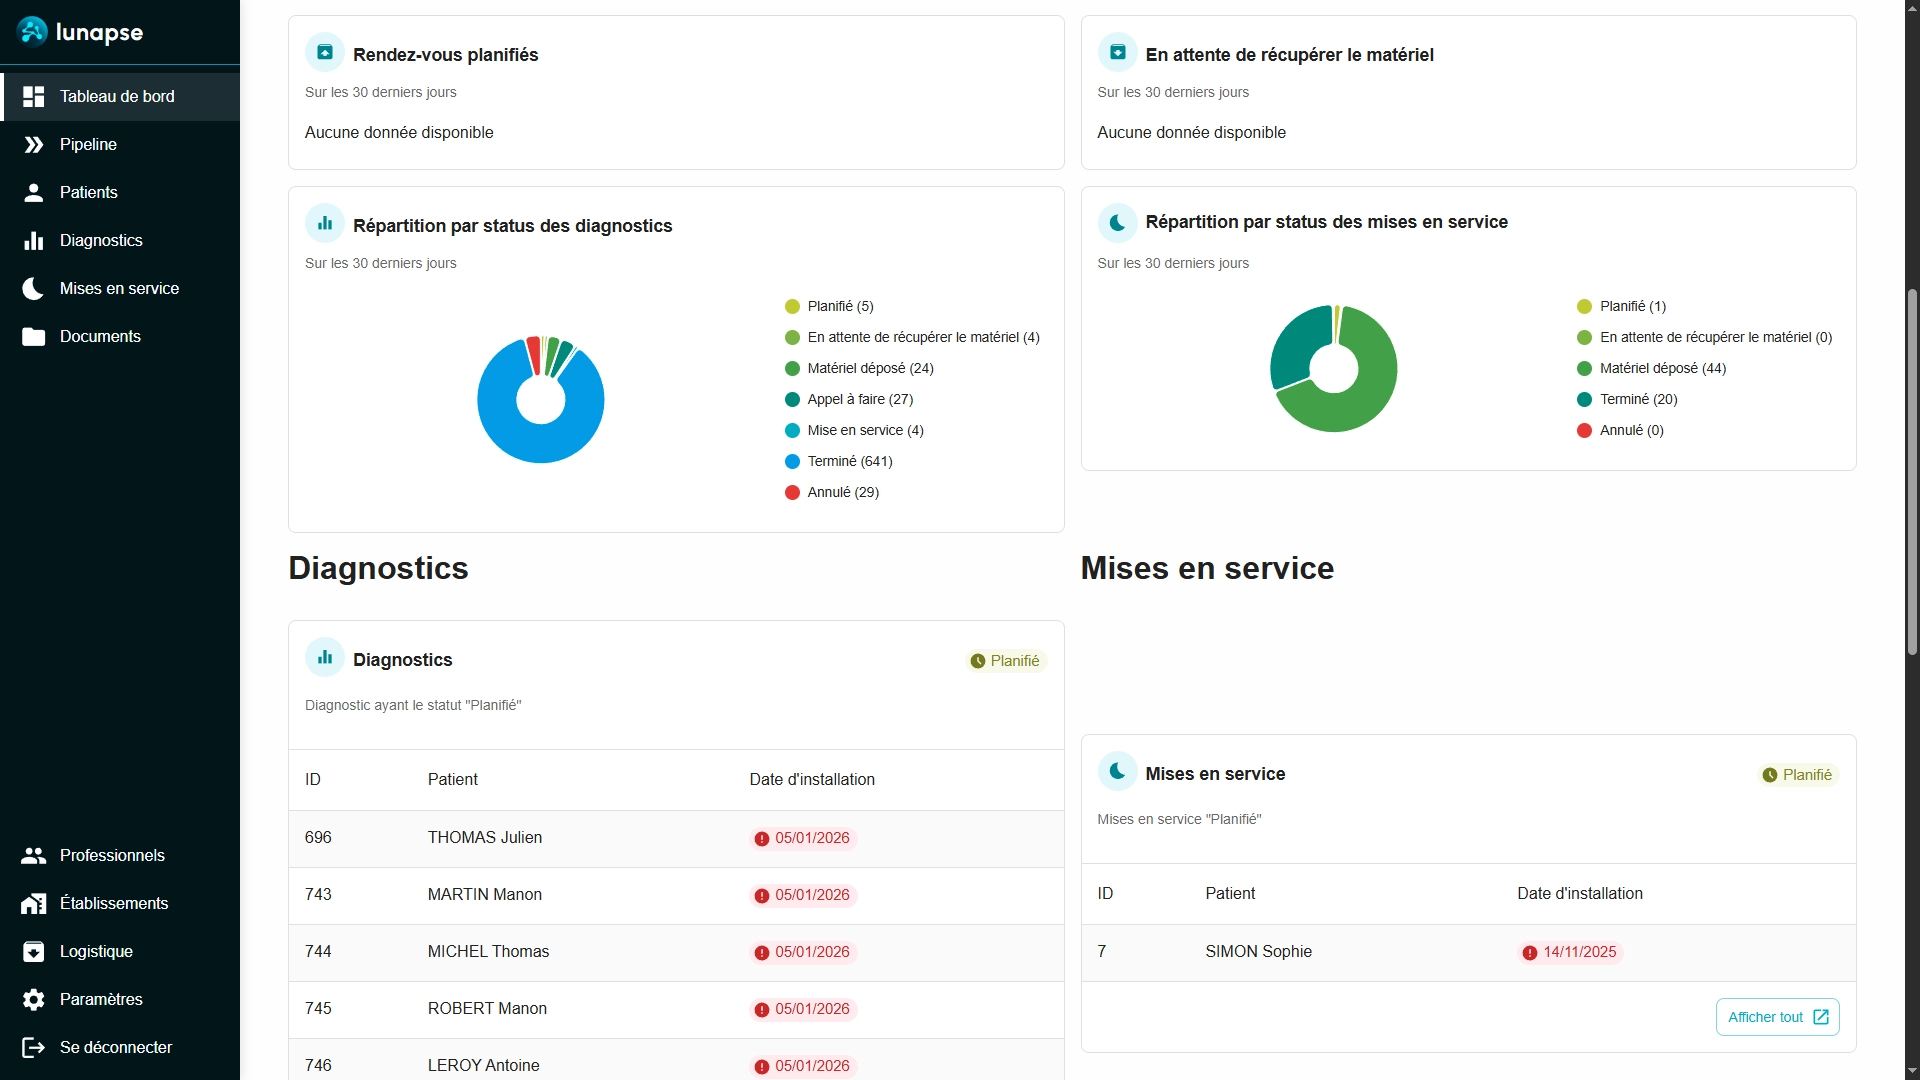
Task: Click the logout icon beside Se déconnecter
Action: pos(33,1047)
